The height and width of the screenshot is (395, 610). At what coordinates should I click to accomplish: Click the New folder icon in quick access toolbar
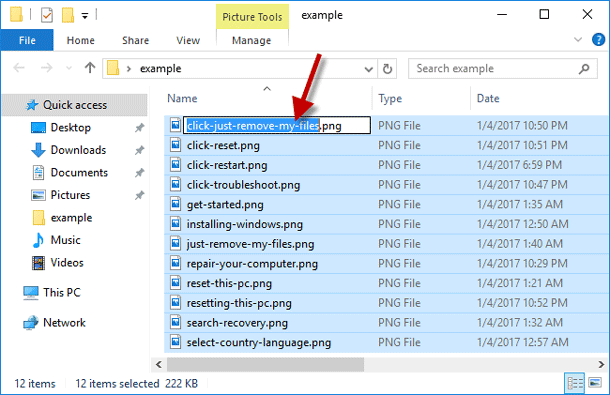point(68,15)
